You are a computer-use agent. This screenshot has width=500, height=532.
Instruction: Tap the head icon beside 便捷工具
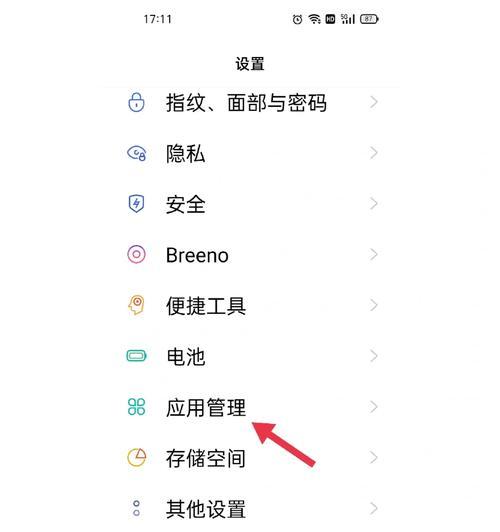click(136, 305)
